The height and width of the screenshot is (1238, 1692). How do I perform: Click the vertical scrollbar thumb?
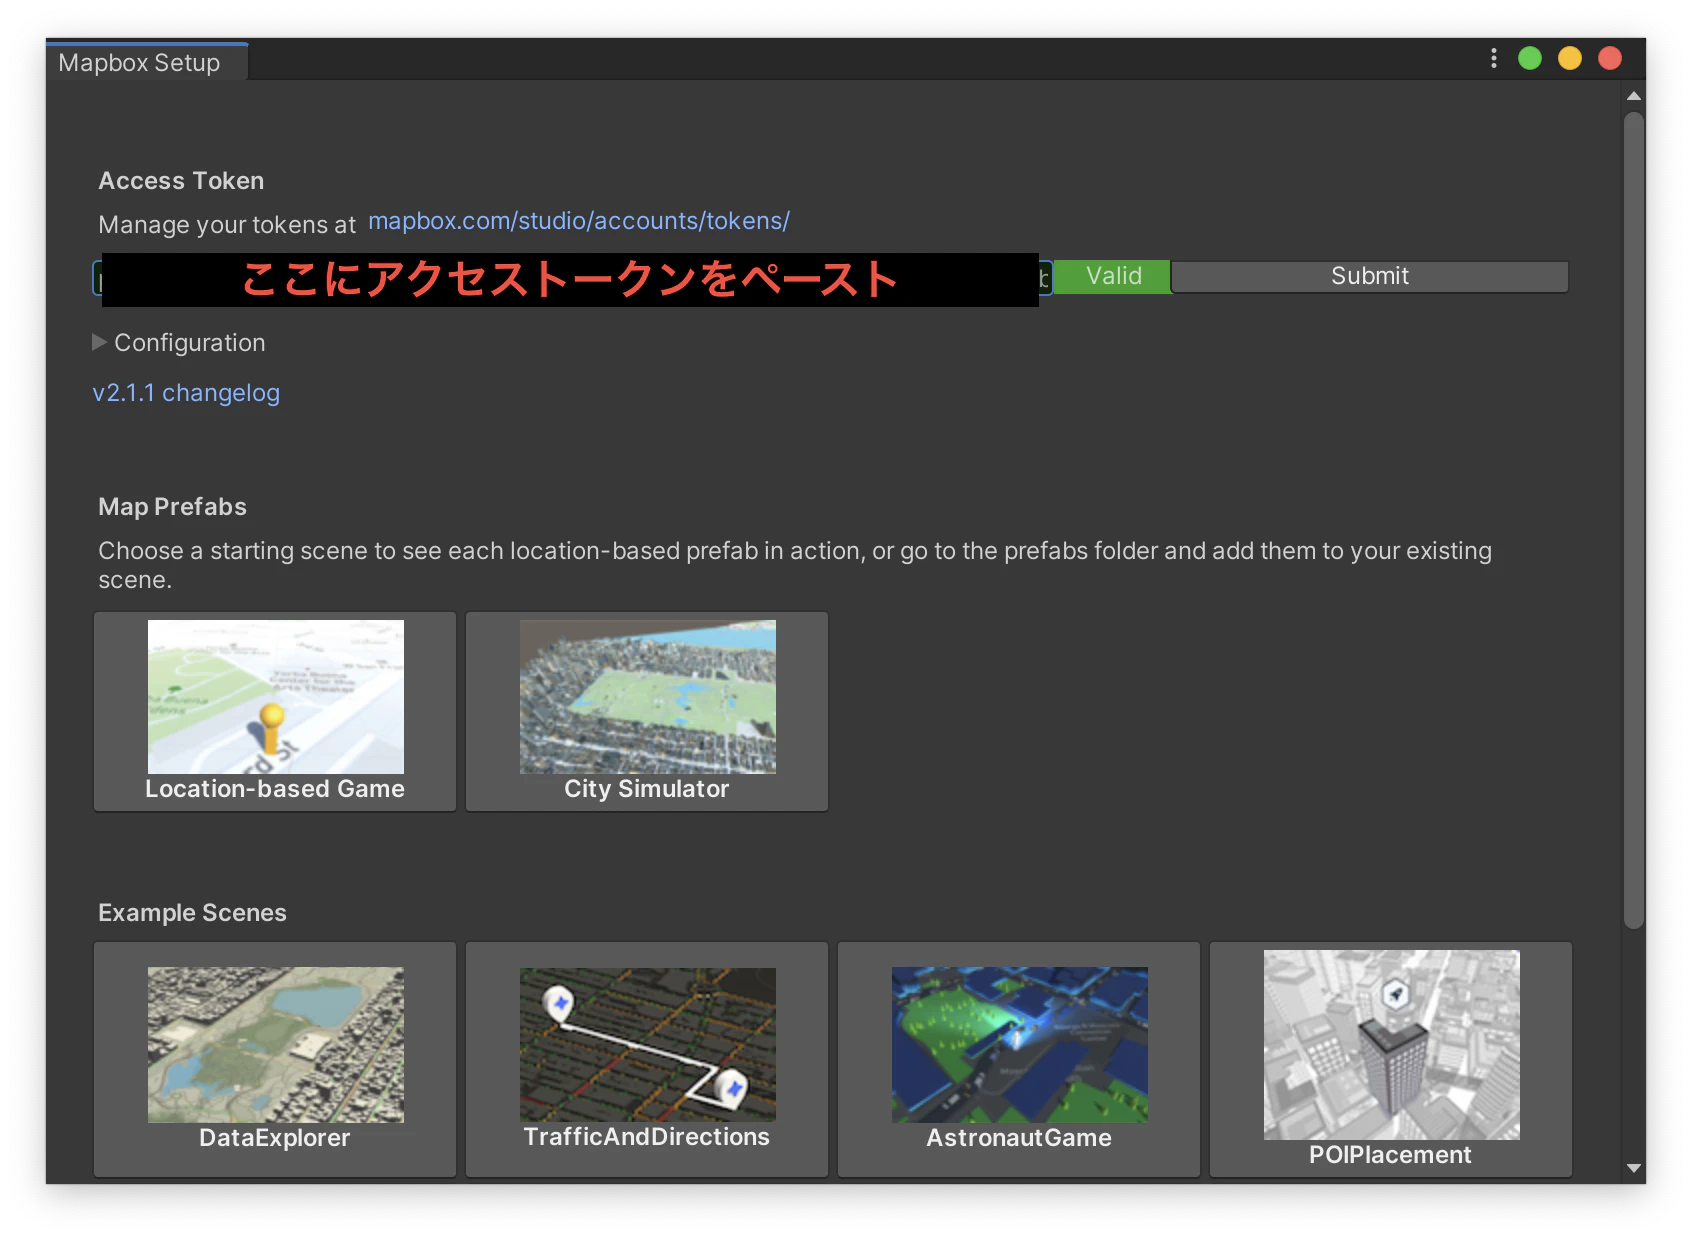click(1634, 520)
